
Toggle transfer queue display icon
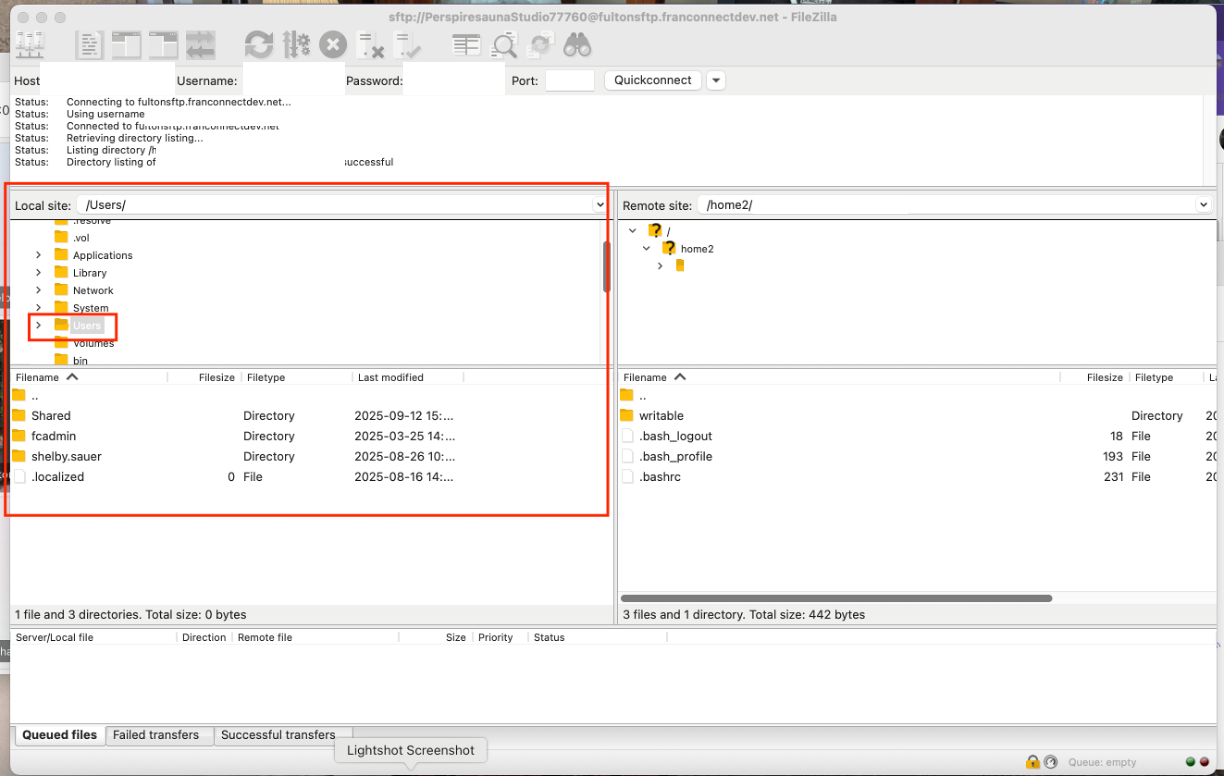(200, 45)
